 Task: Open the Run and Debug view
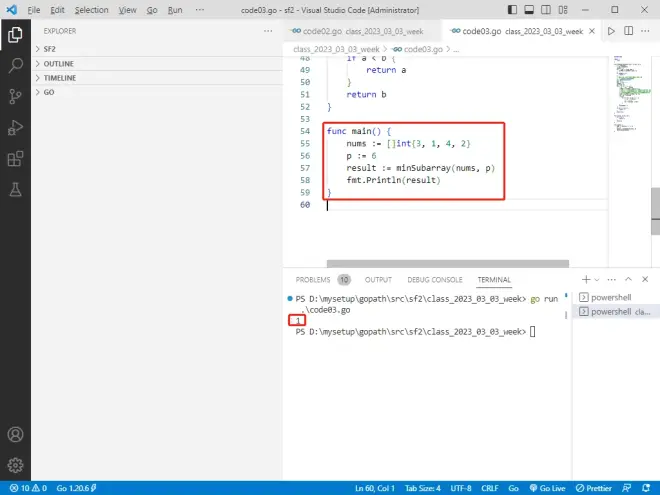point(15,127)
